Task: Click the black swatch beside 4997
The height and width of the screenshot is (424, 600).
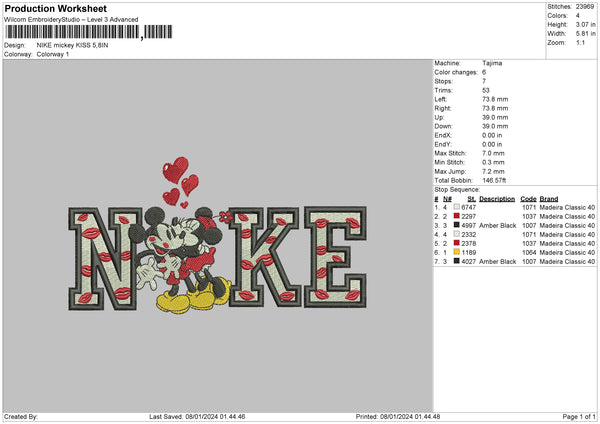Action: (457, 225)
